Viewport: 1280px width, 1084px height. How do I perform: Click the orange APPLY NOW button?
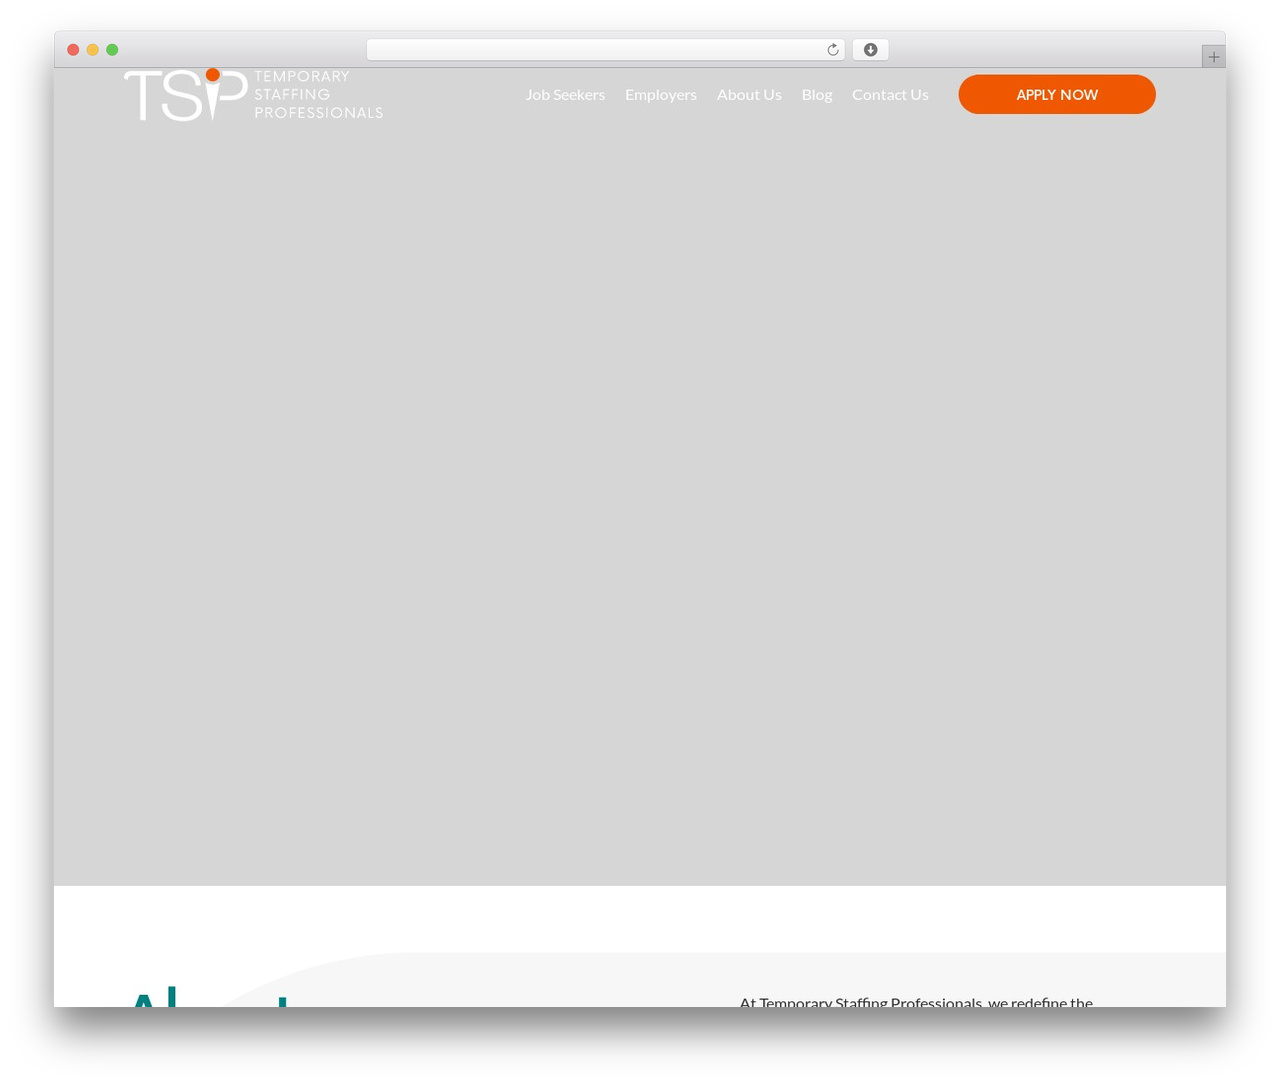pyautogui.click(x=1057, y=94)
